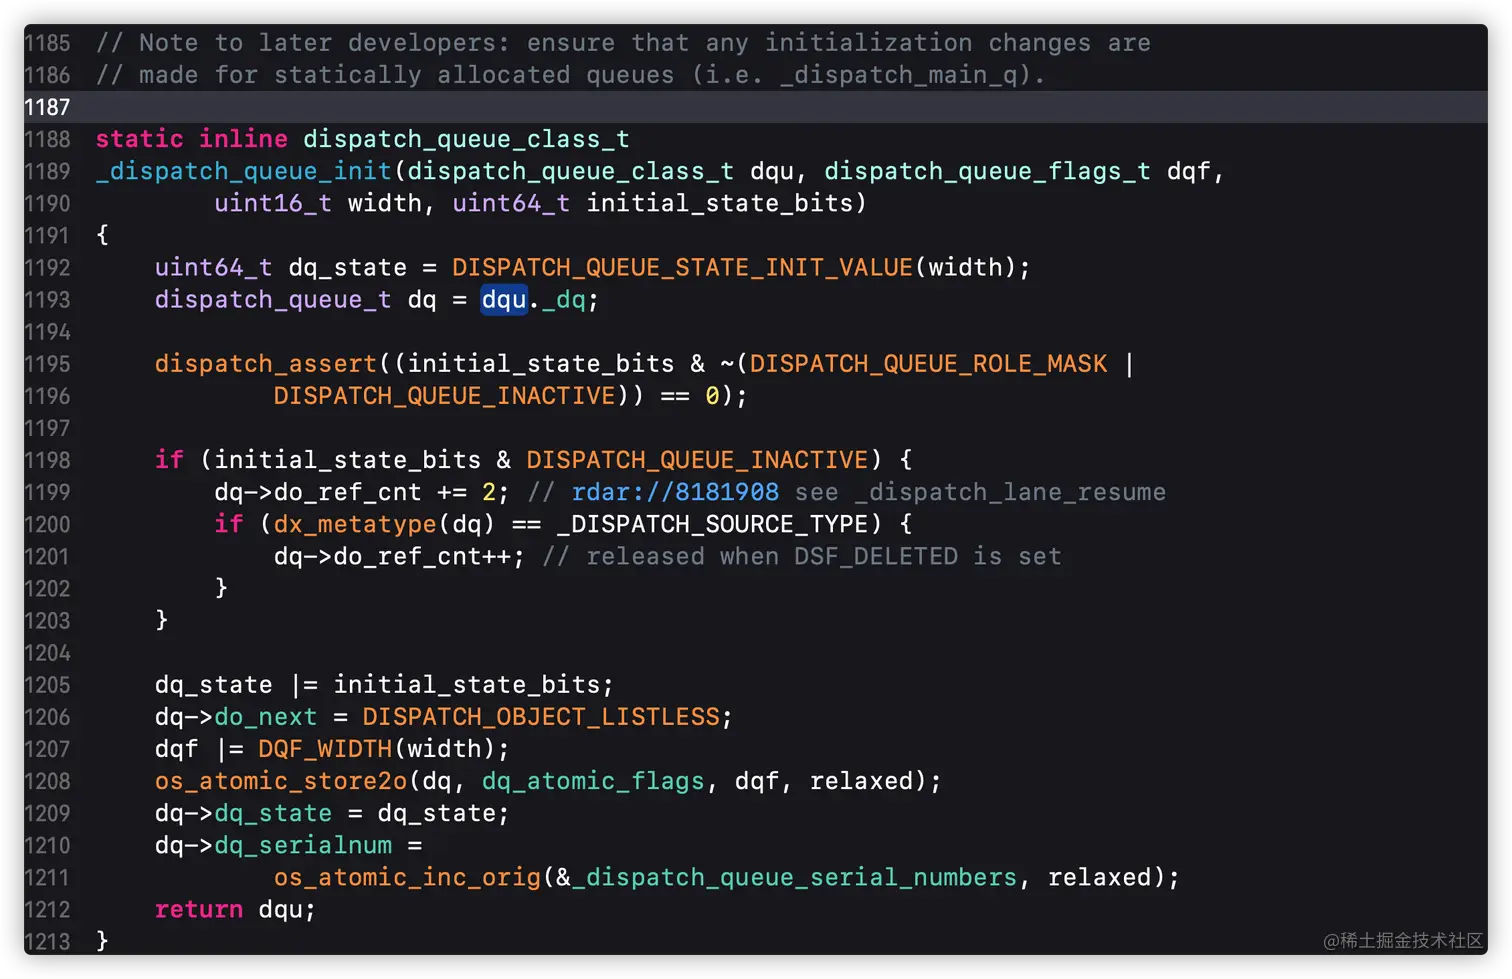The width and height of the screenshot is (1512, 979).
Task: Click the static keyword
Action: click(x=139, y=139)
